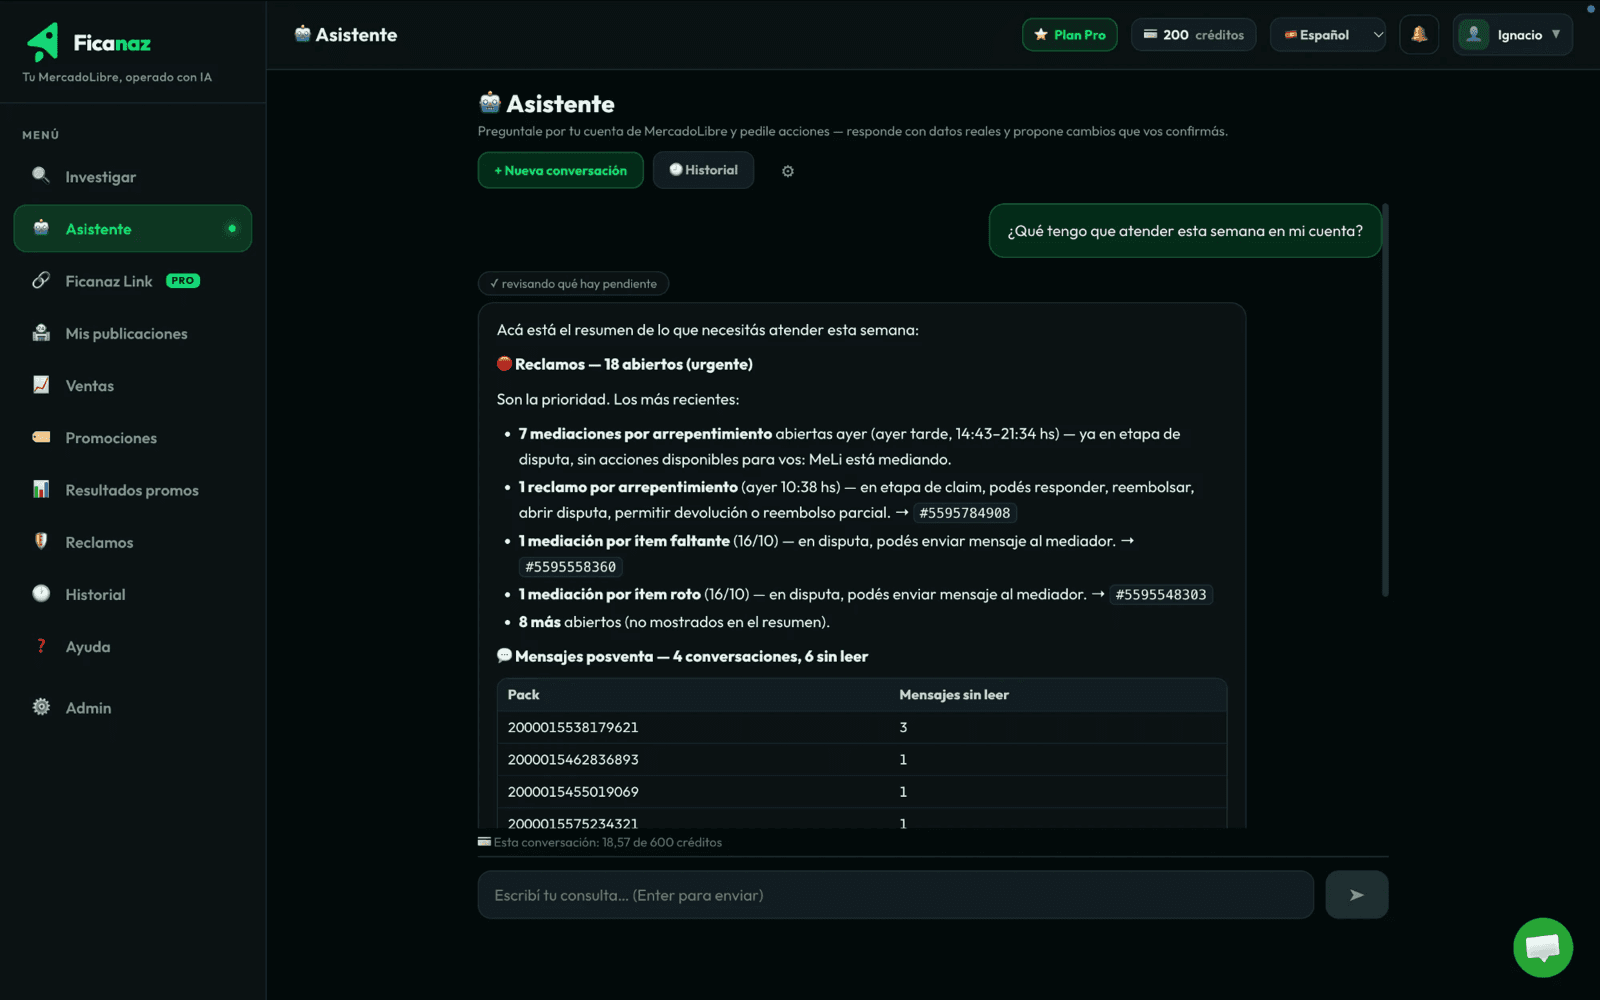Click the Ventas chart icon
Viewport: 1600px width, 1000px height.
click(41, 385)
